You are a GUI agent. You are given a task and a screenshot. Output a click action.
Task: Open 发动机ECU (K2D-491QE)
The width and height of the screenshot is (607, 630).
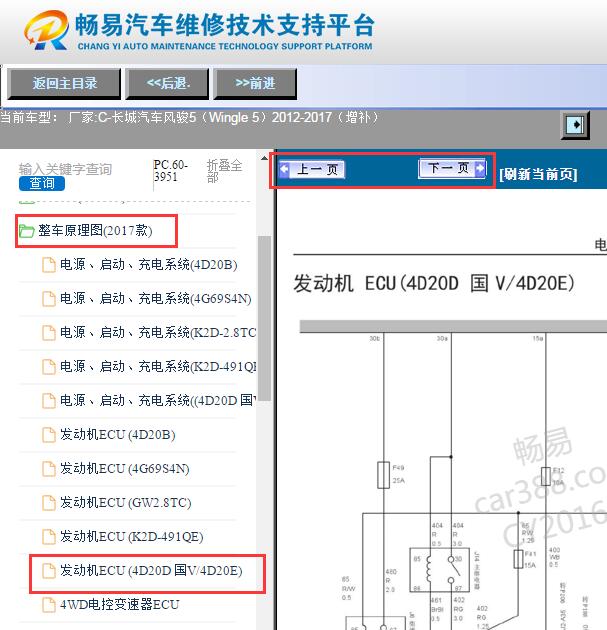(x=132, y=537)
